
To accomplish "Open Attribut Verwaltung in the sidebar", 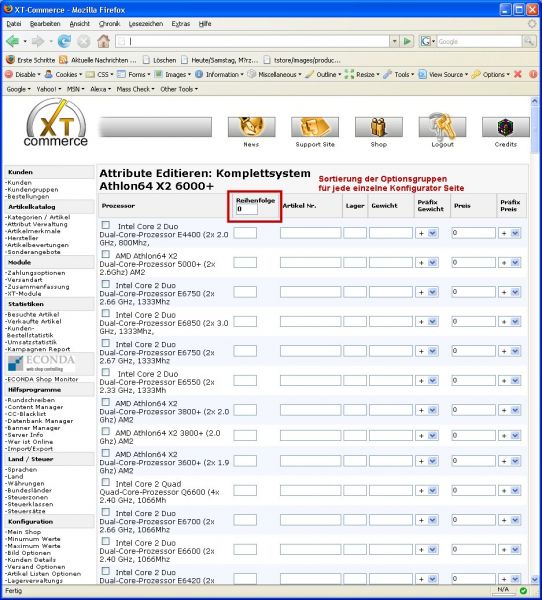I will tap(37, 224).
